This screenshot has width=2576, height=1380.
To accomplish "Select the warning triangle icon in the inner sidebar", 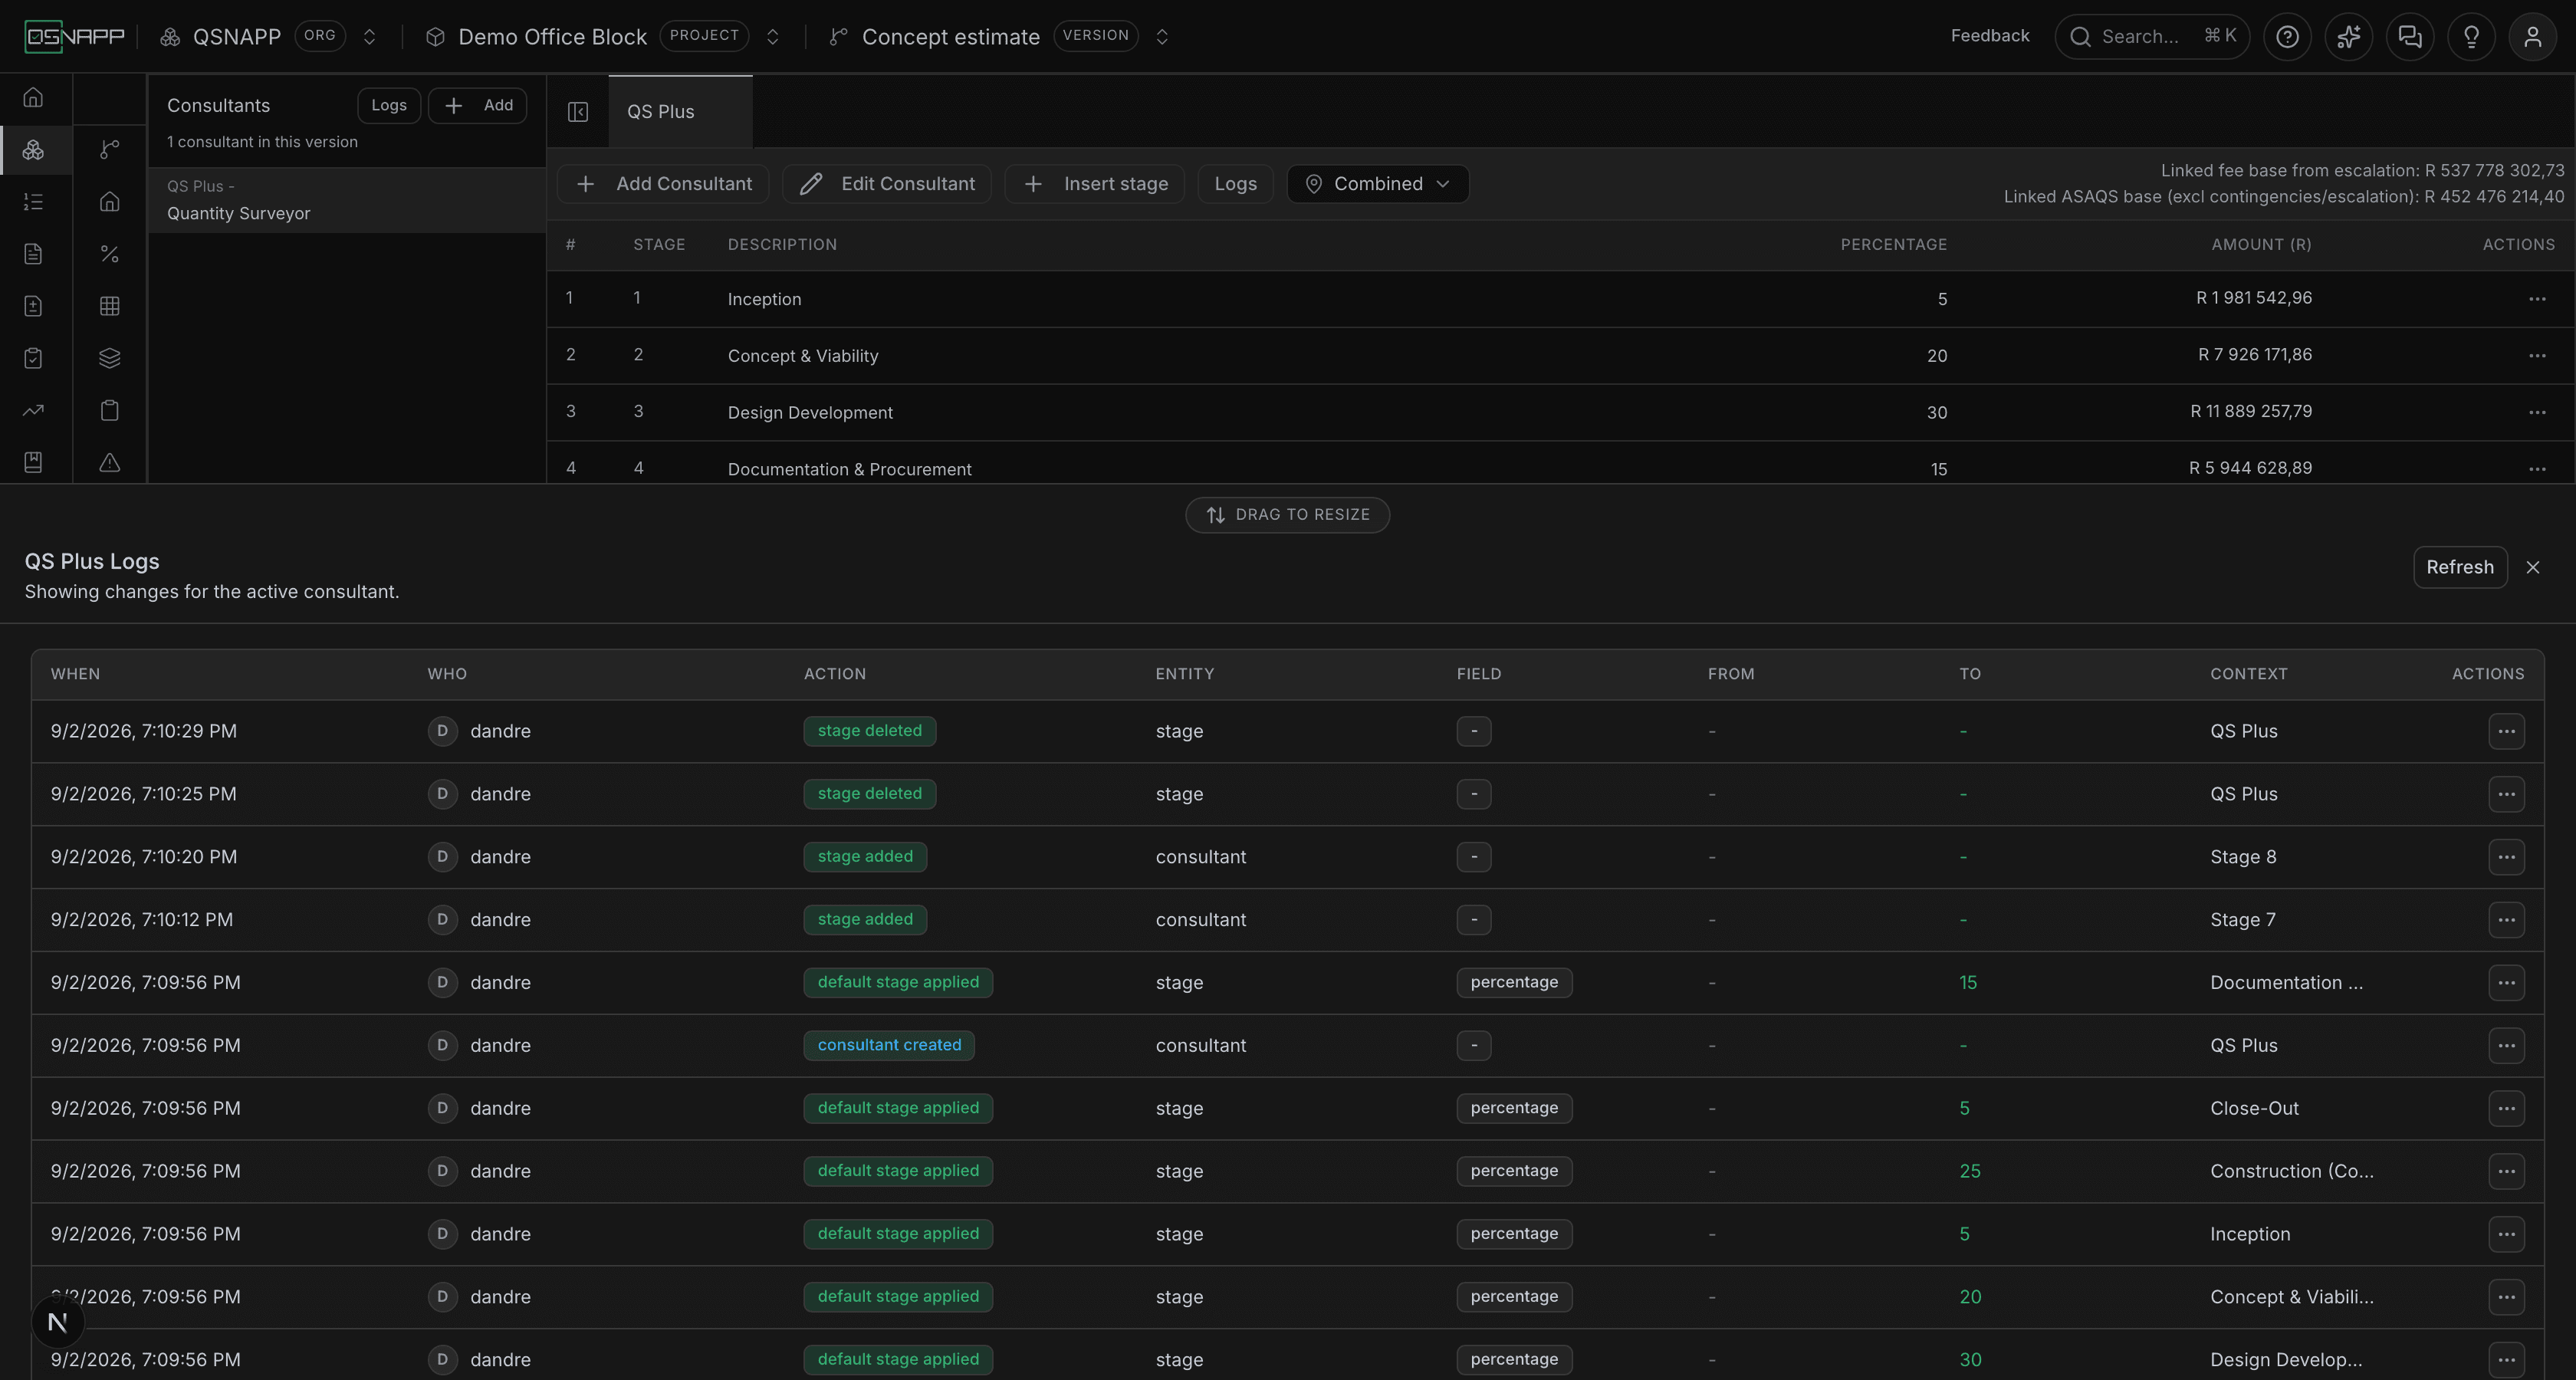I will [110, 462].
